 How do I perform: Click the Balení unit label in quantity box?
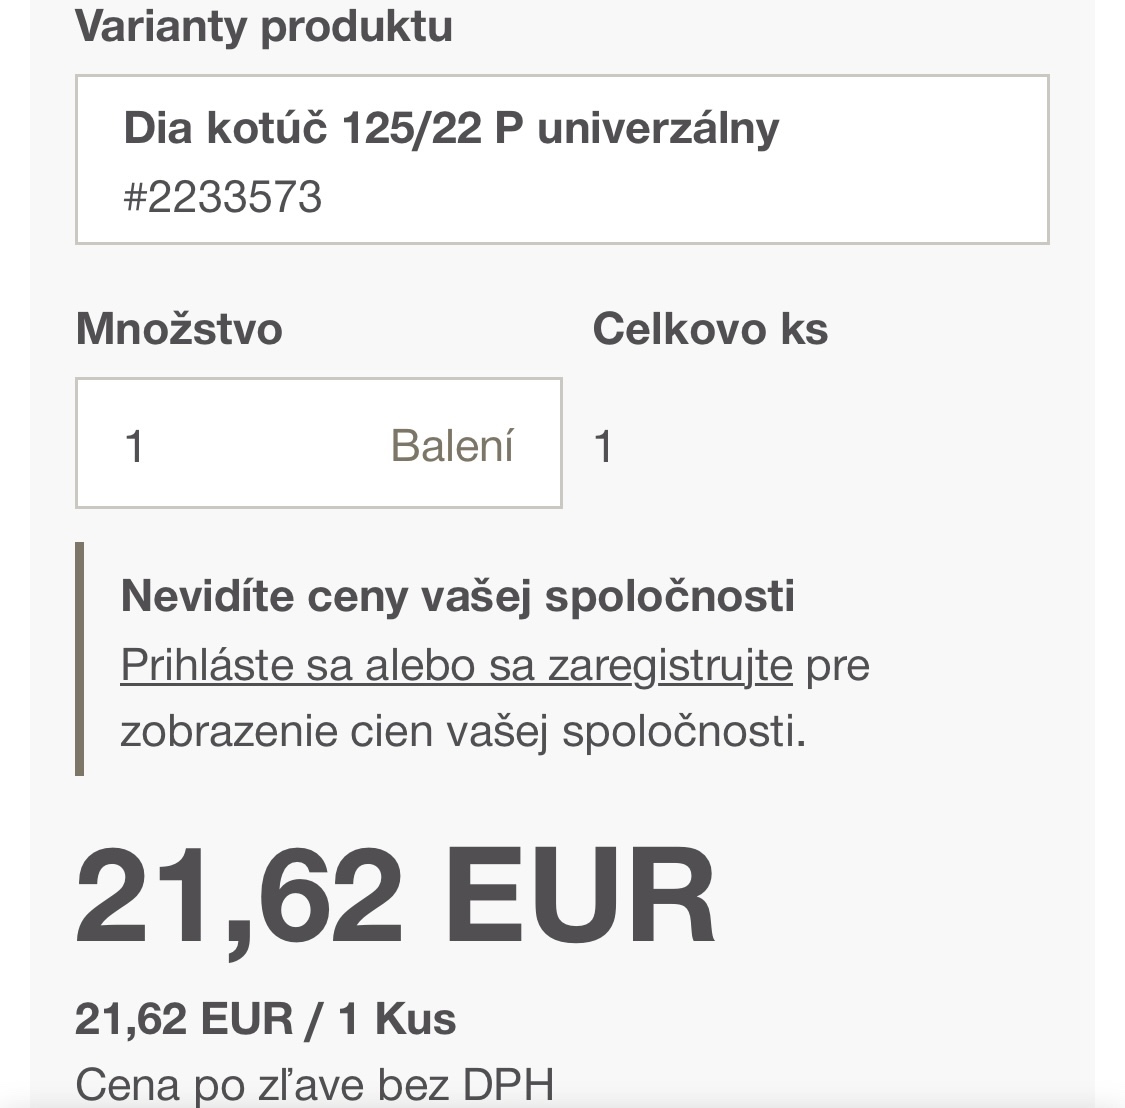click(x=452, y=446)
